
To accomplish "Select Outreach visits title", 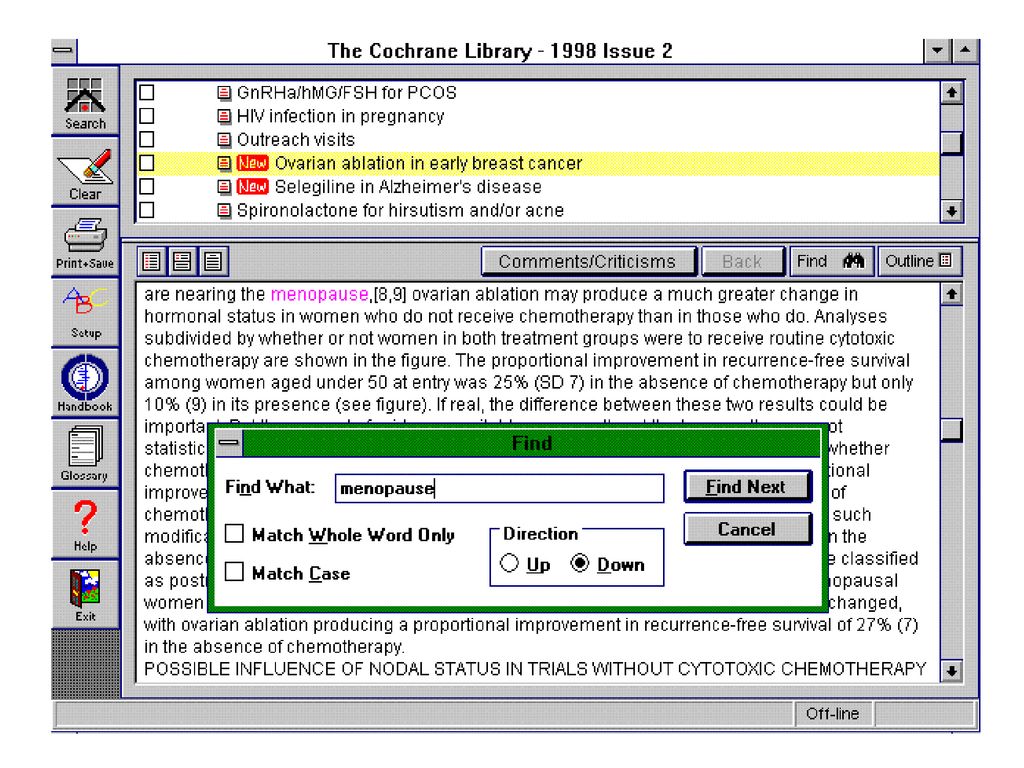I will coord(296,140).
